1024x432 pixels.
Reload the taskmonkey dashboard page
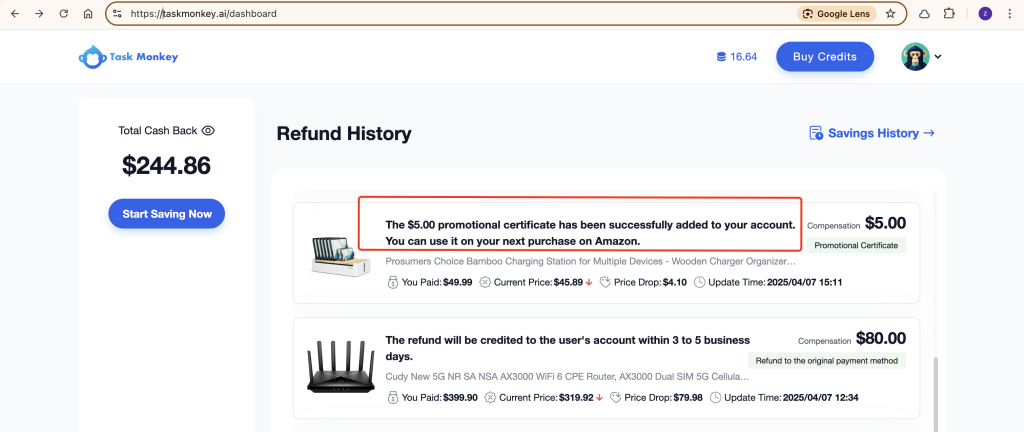click(x=63, y=14)
